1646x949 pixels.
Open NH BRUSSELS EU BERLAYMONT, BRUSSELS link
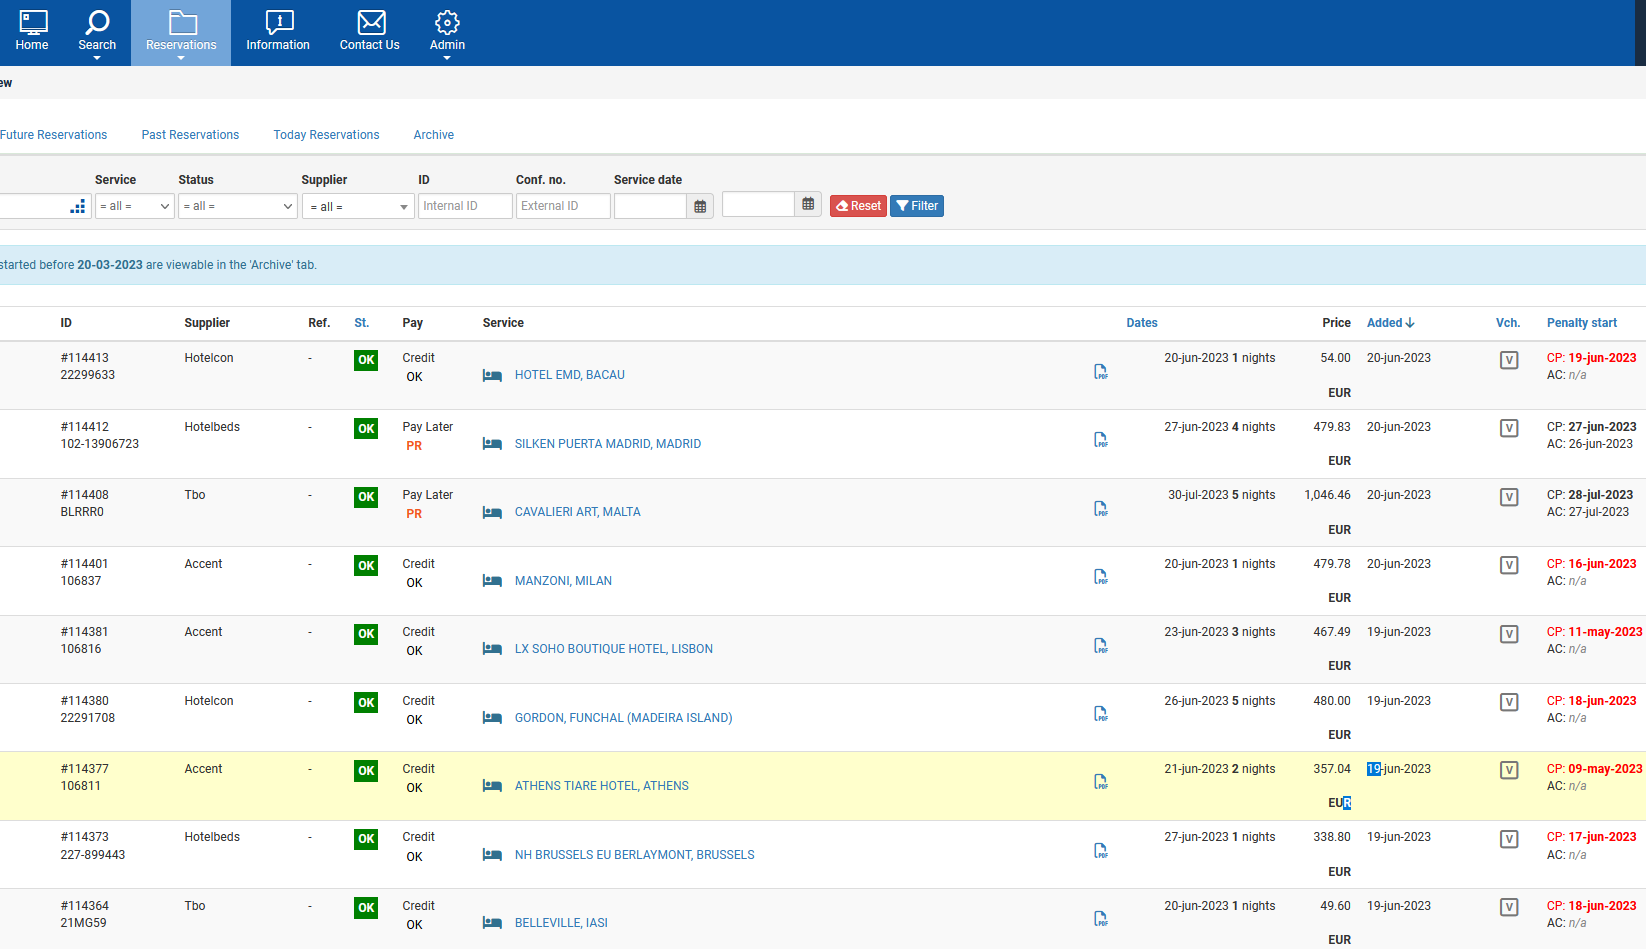point(635,855)
